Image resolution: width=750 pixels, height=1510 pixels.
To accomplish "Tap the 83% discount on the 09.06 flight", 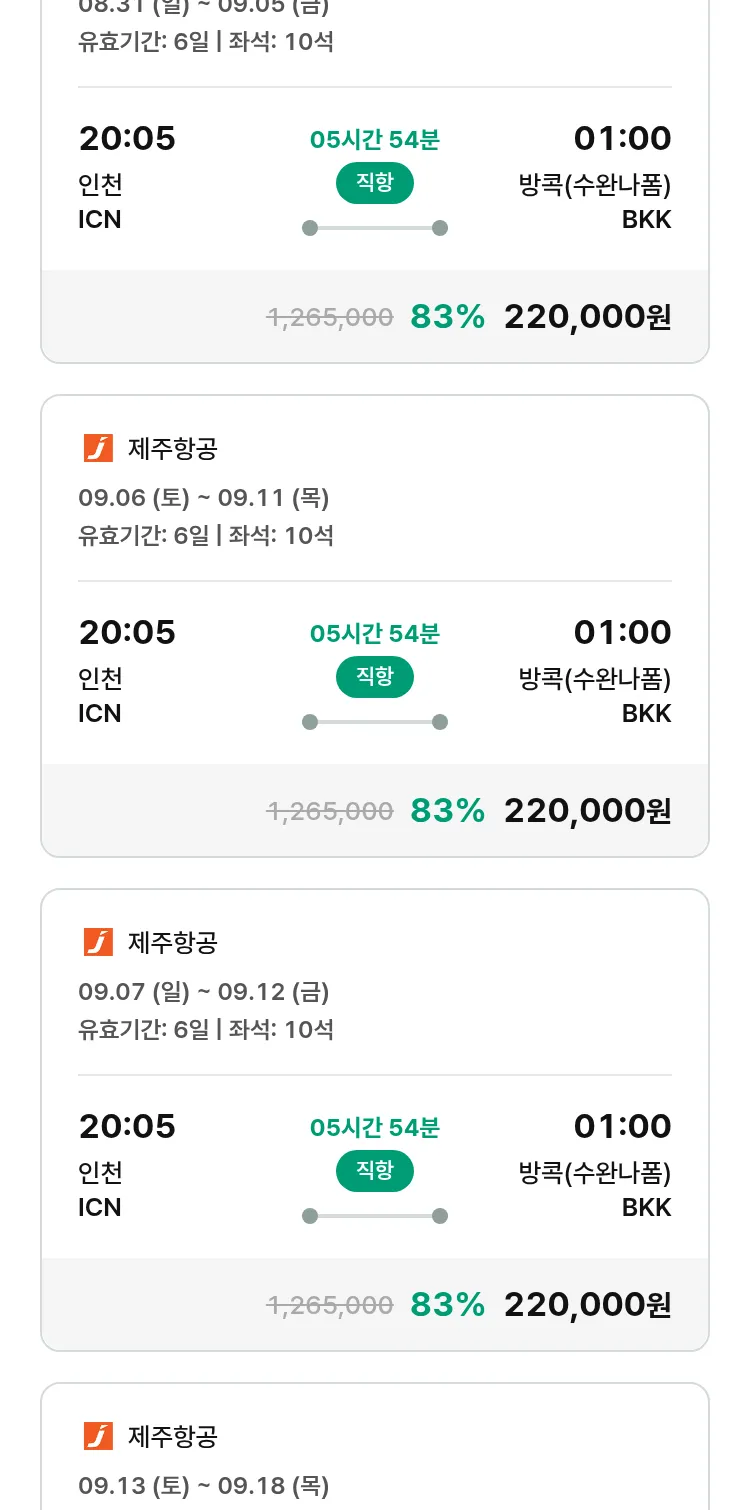I will point(447,810).
